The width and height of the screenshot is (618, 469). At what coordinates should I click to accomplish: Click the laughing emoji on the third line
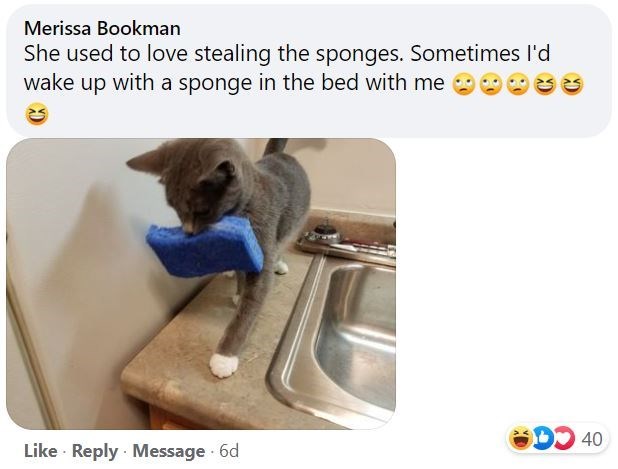click(34, 114)
